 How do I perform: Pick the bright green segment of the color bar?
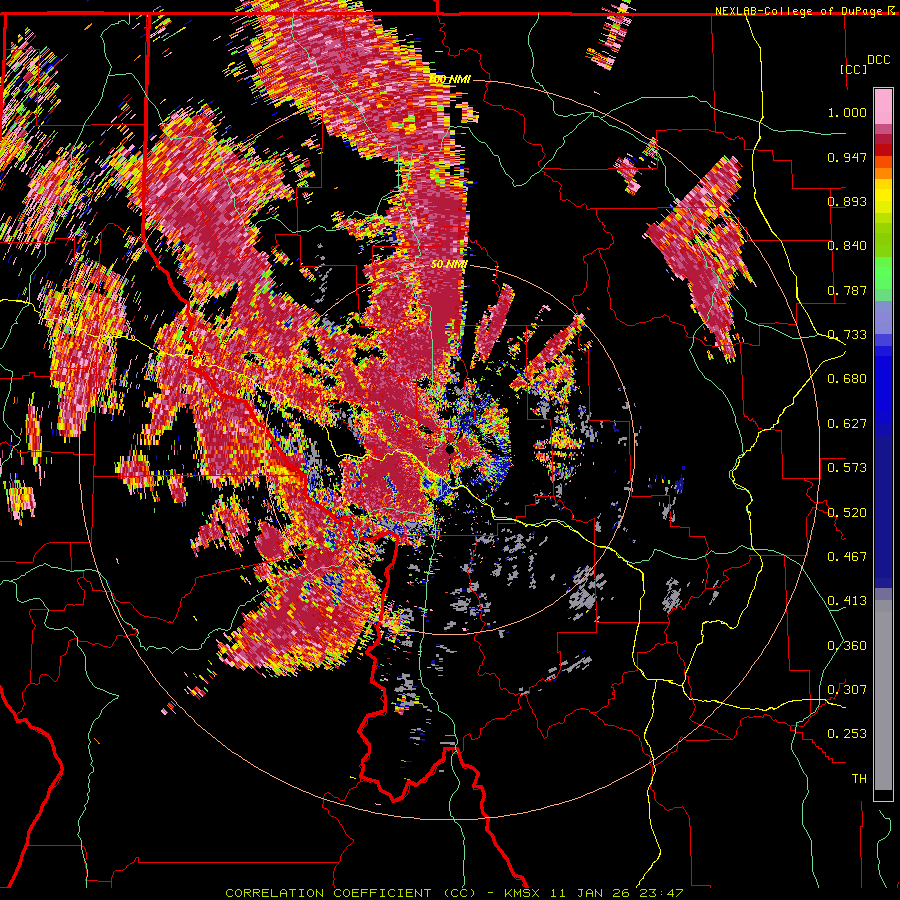tap(883, 273)
